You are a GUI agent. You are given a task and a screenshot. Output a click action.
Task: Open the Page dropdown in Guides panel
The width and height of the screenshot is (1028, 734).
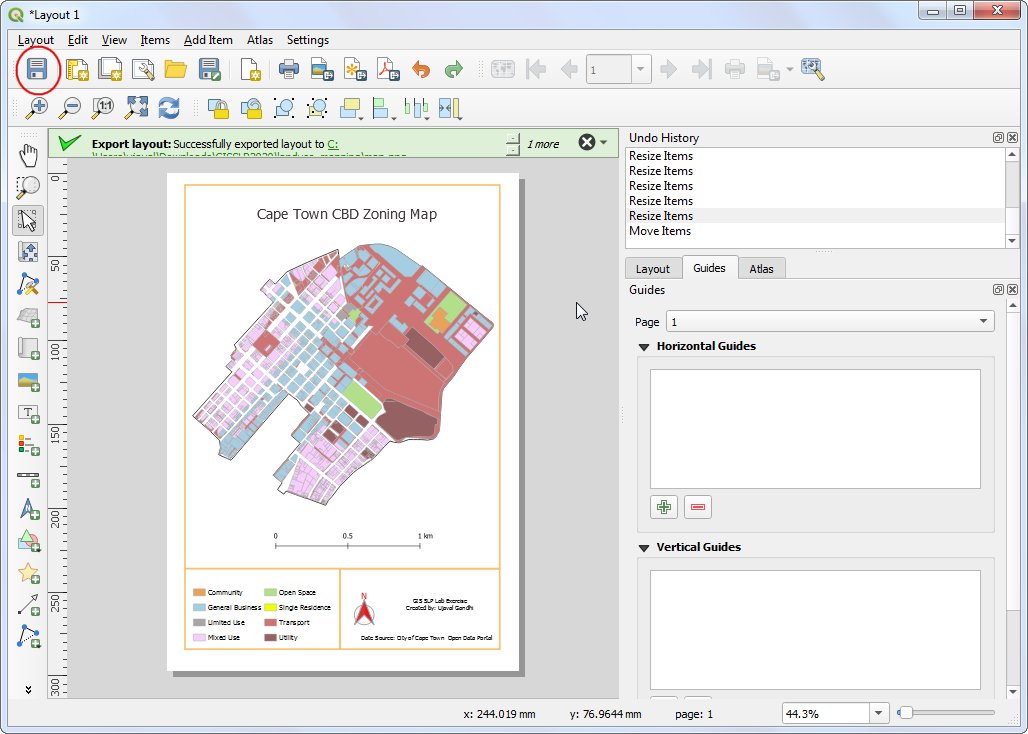(x=829, y=321)
